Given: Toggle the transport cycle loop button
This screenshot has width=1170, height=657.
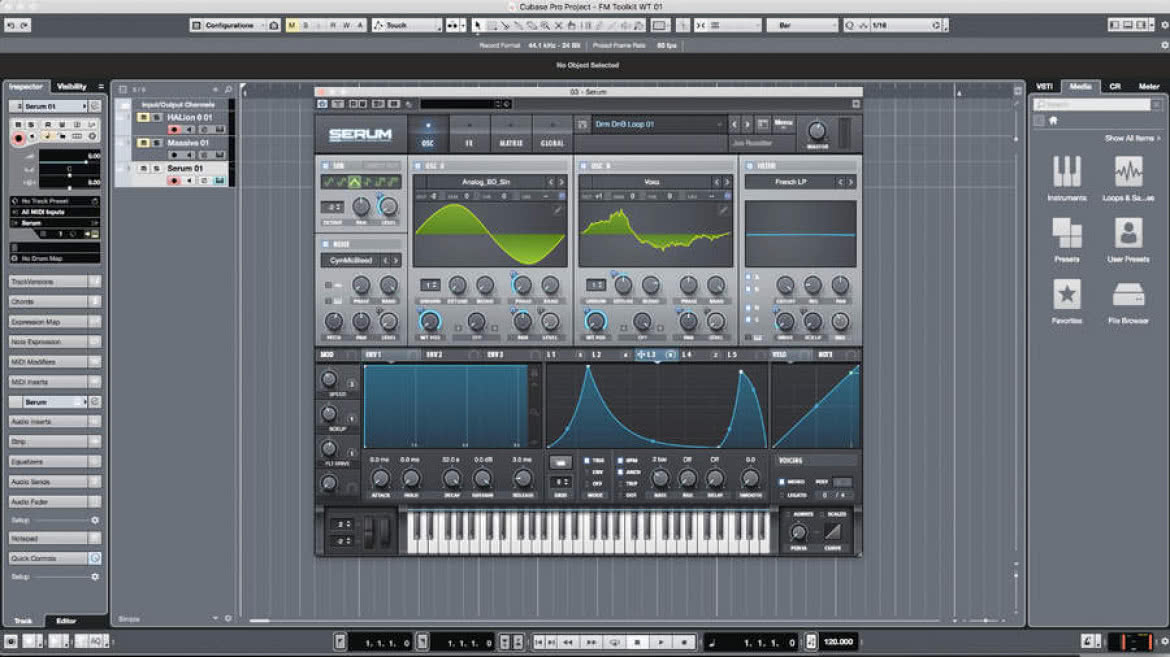Looking at the screenshot, I should (615, 642).
